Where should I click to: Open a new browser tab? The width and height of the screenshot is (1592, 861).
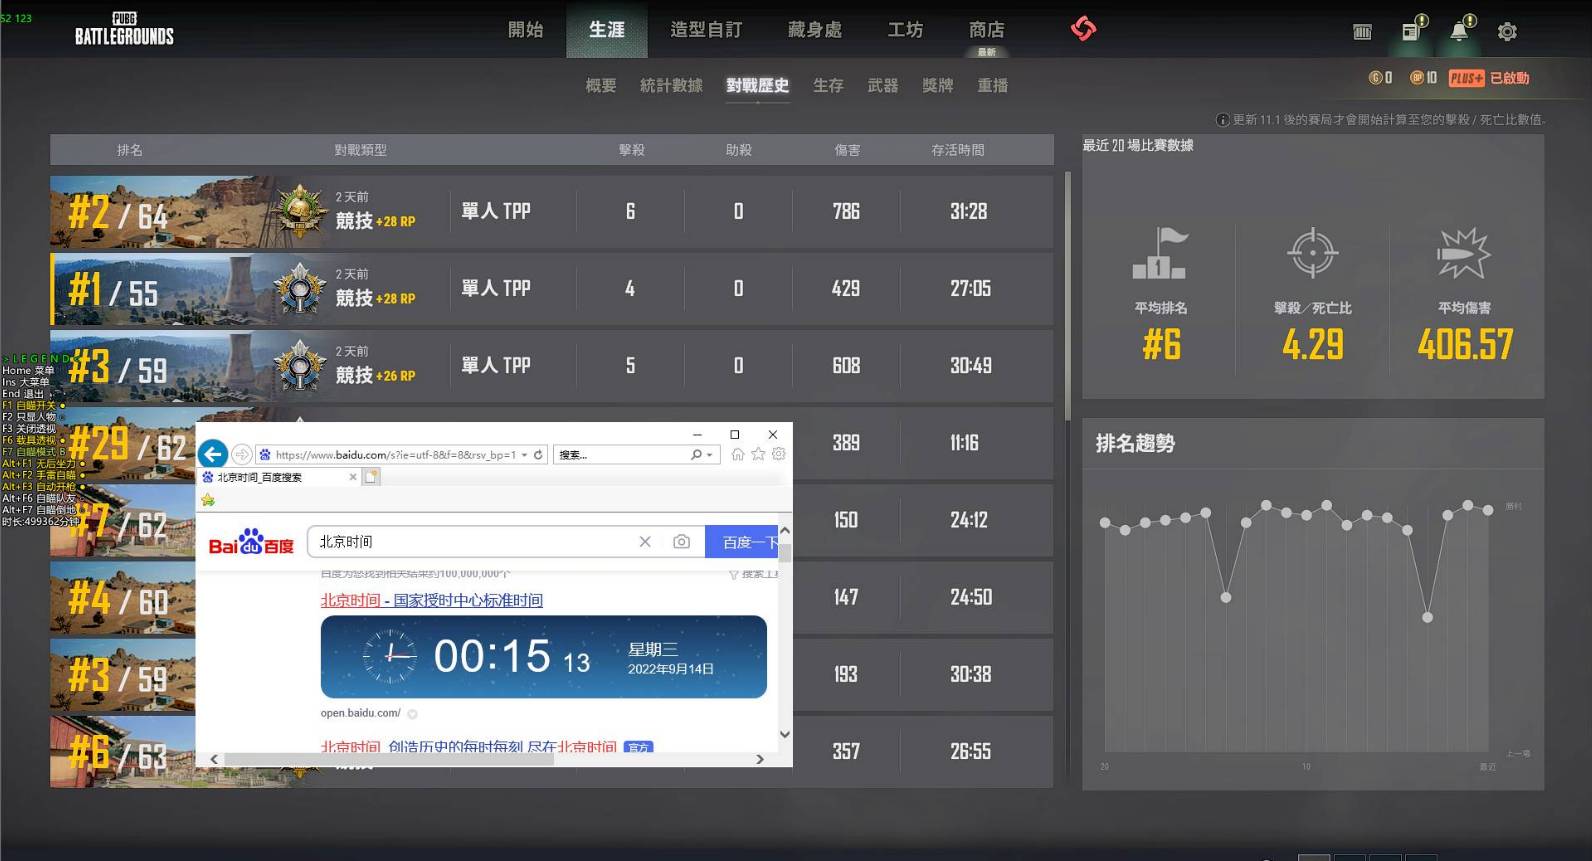pos(371,477)
